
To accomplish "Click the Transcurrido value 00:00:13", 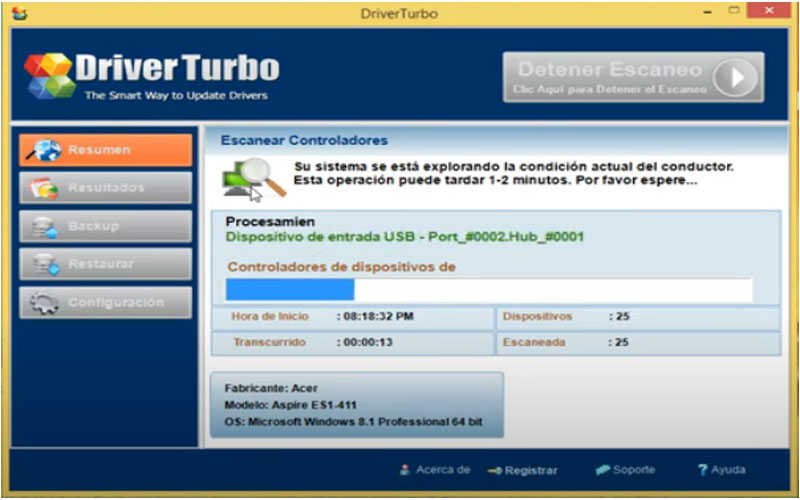I will coord(368,342).
